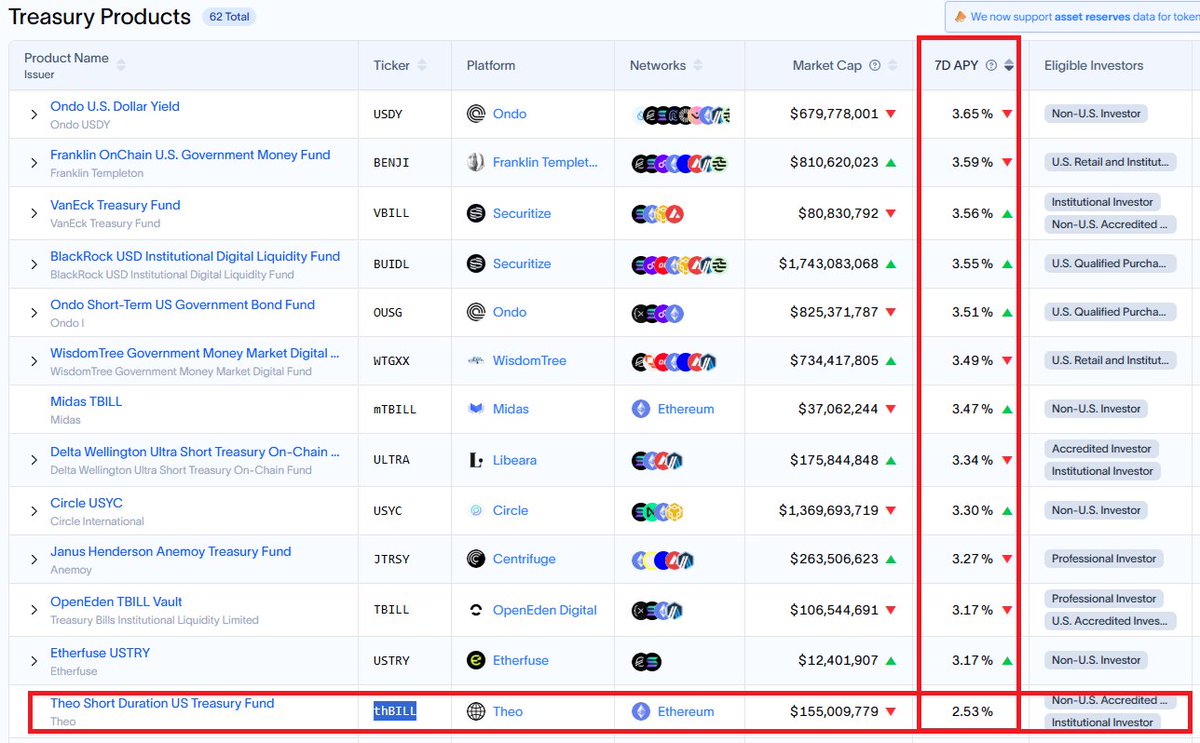Click the WisdomTree platform logo
The image size is (1200, 743).
(476, 360)
